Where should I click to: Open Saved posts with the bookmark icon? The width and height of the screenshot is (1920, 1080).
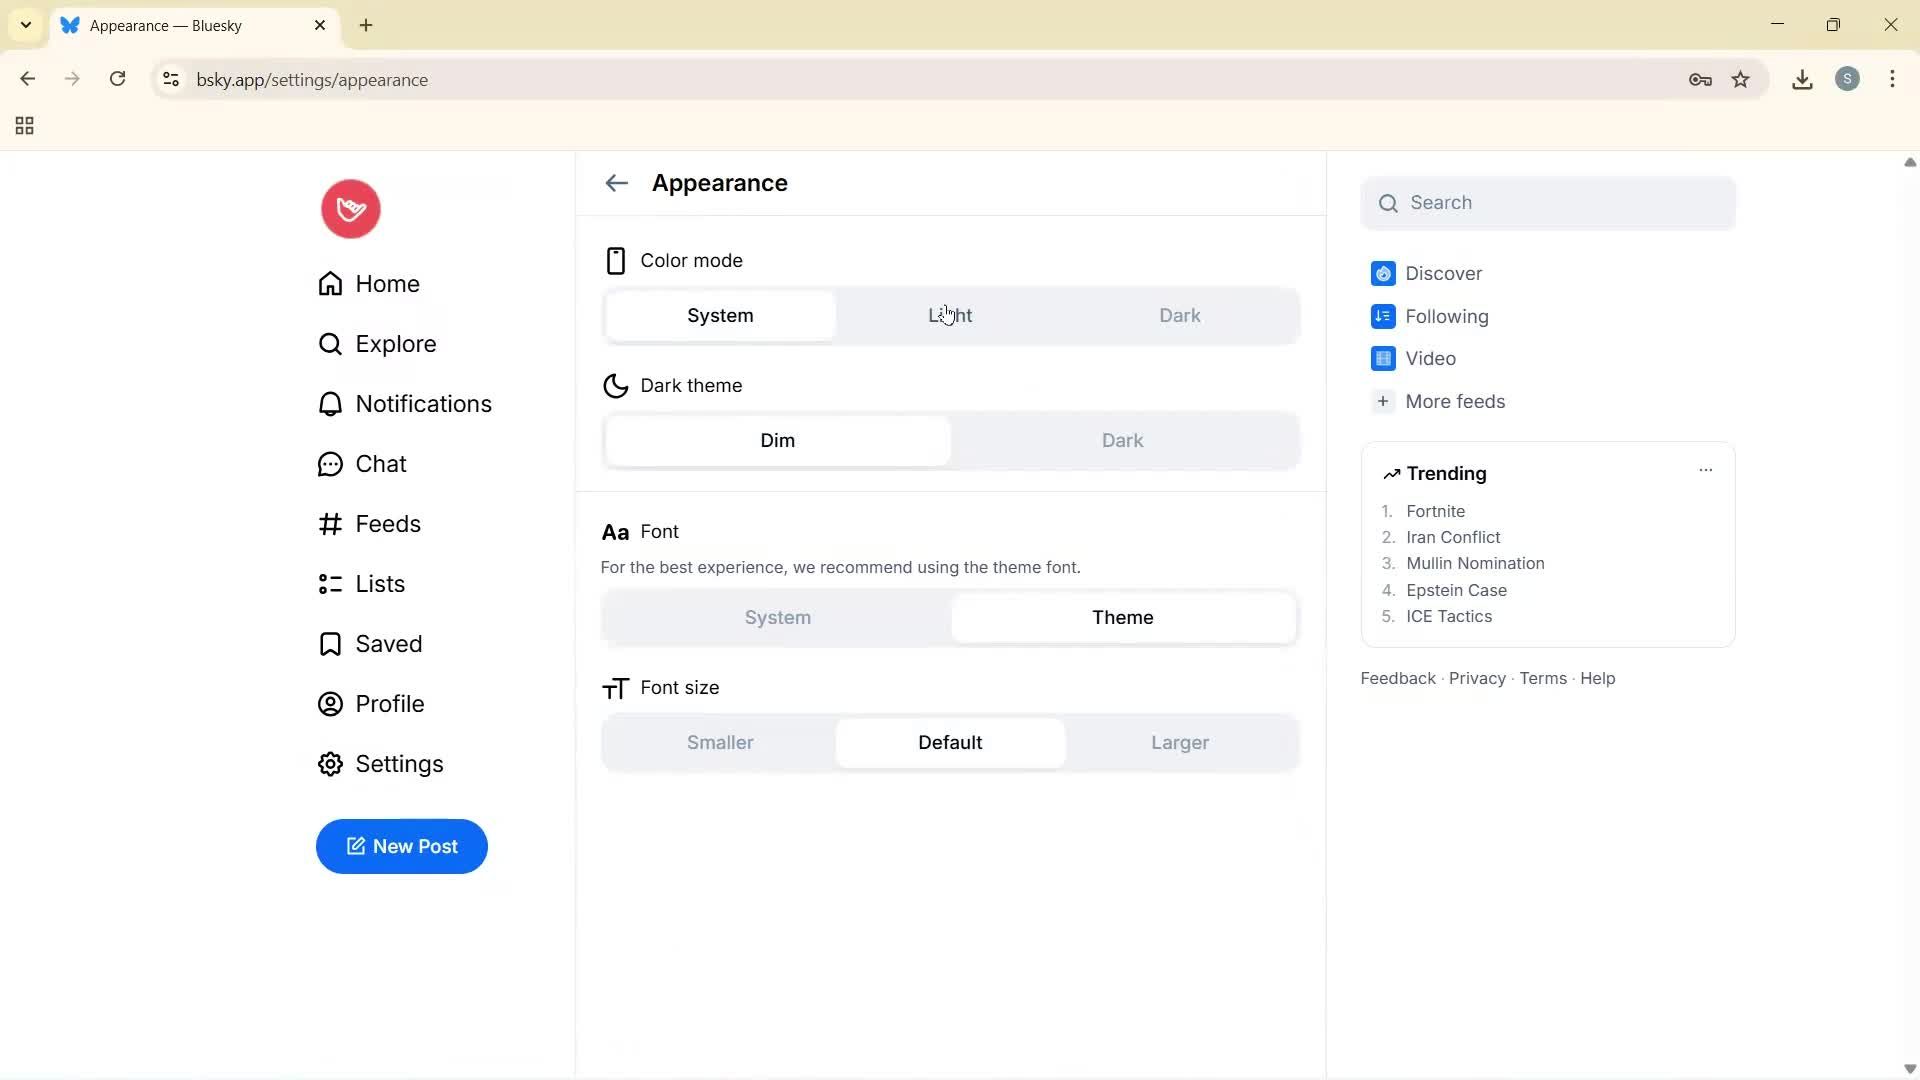point(330,644)
